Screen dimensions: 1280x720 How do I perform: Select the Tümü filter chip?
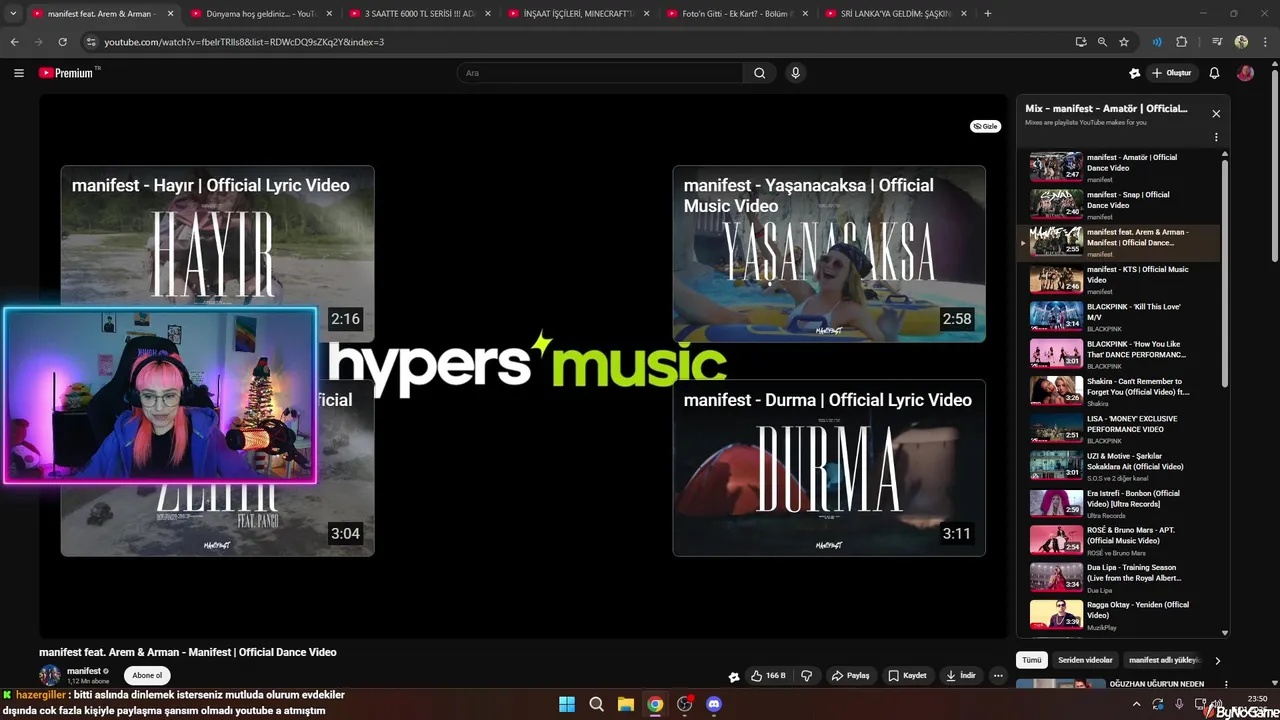pos(1032,660)
